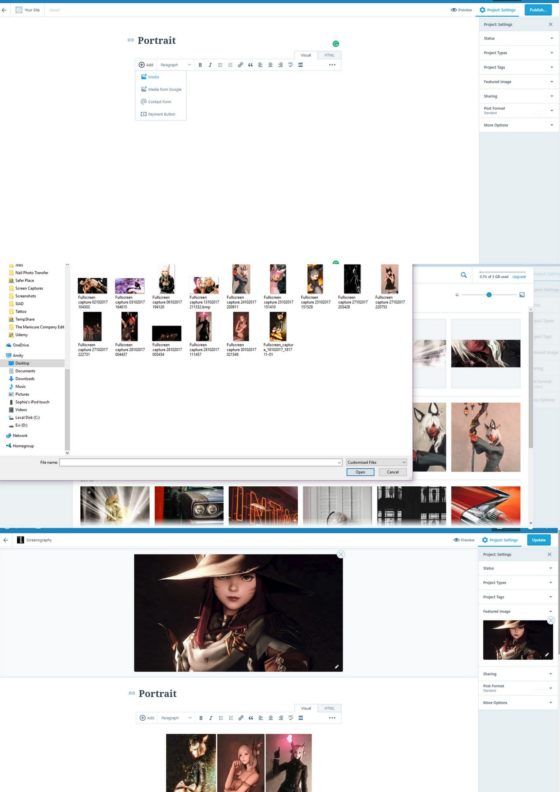Pick Contact Form from the Add dropdown
Image resolution: width=560 pixels, height=792 pixels.
click(156, 102)
